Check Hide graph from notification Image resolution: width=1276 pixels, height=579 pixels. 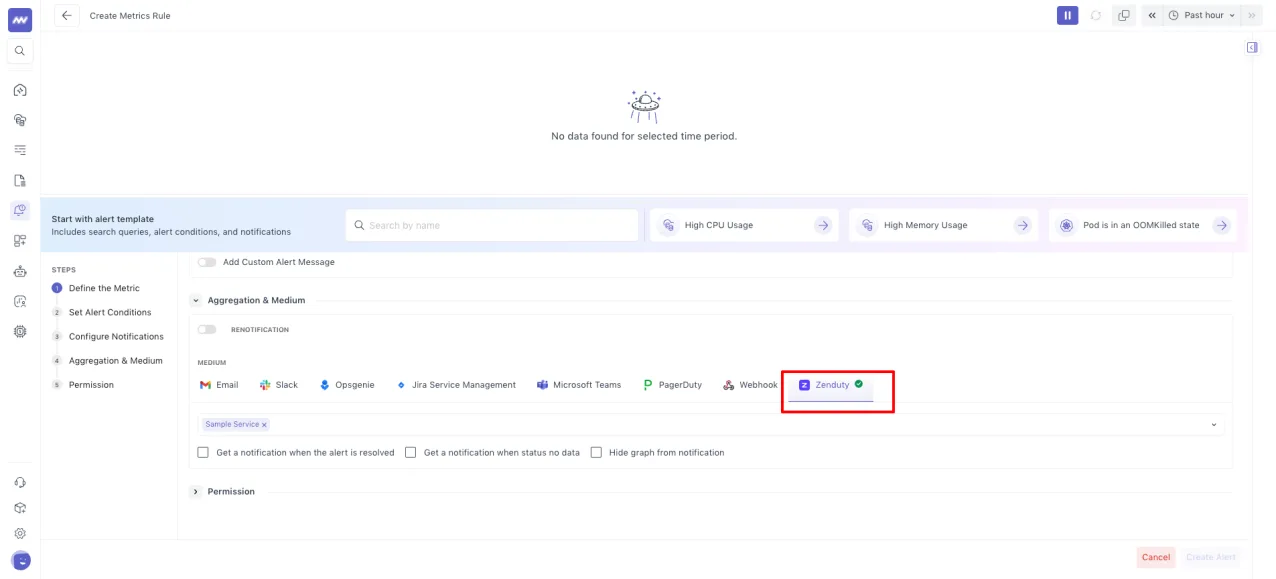(x=596, y=452)
